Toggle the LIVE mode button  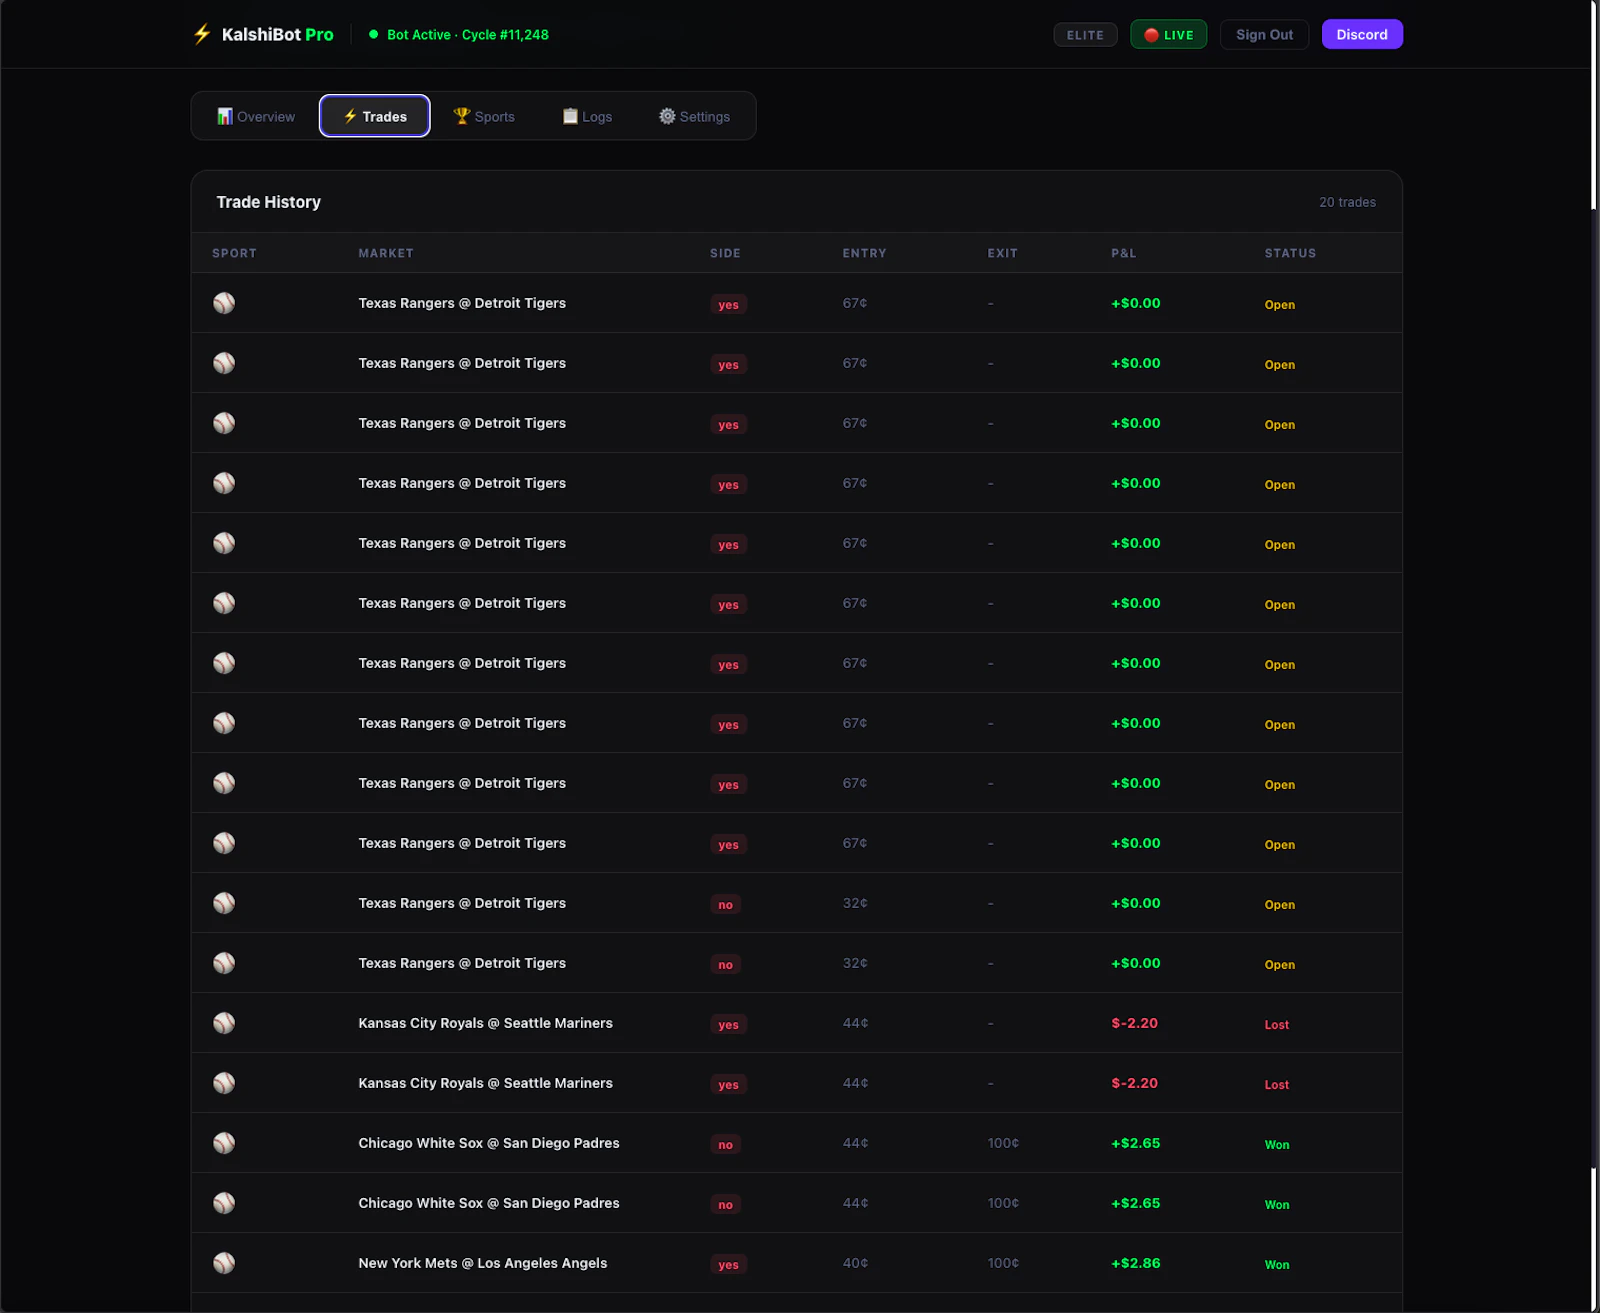tap(1168, 35)
